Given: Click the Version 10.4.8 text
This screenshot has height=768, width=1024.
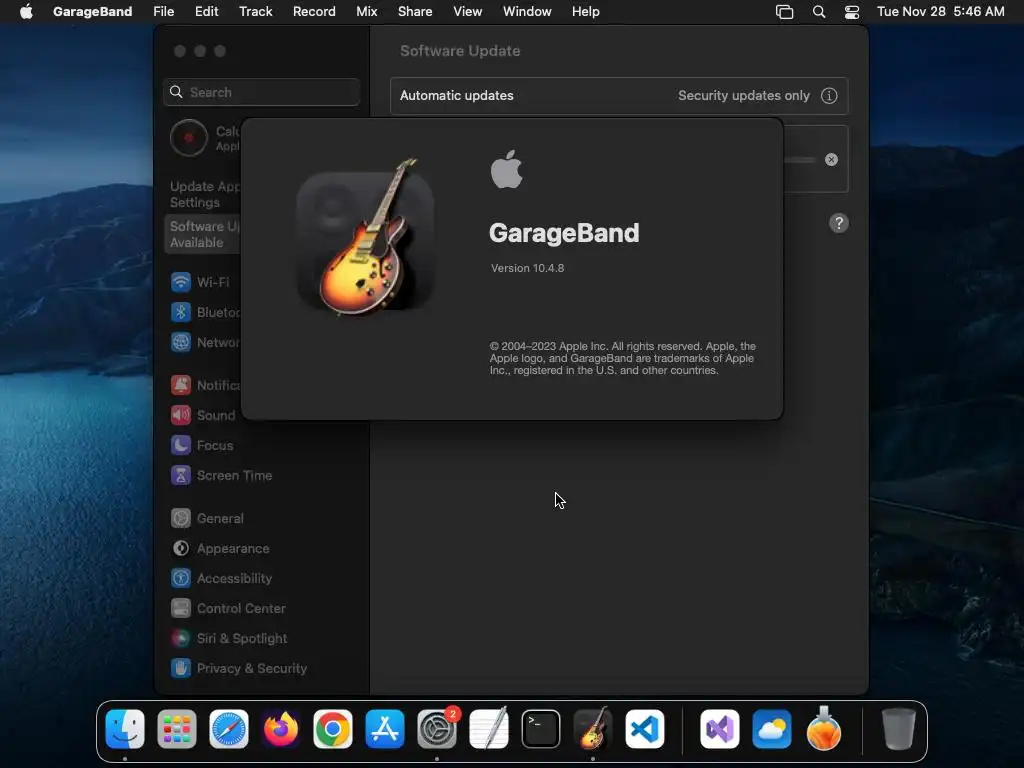Looking at the screenshot, I should (x=527, y=268).
